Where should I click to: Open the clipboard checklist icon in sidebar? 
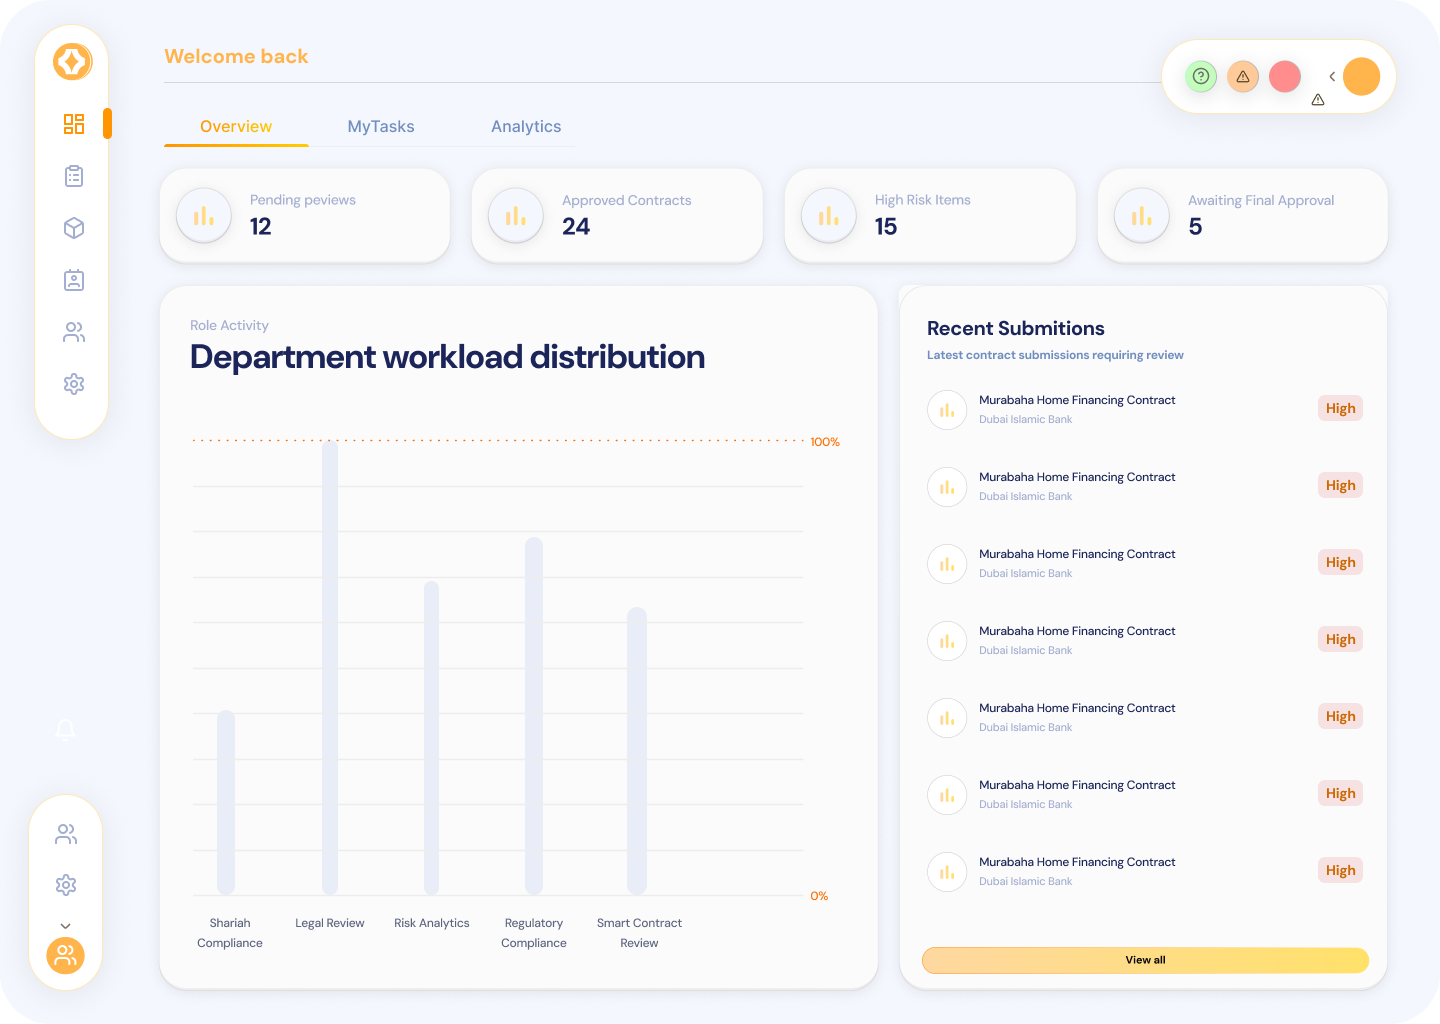tap(74, 176)
